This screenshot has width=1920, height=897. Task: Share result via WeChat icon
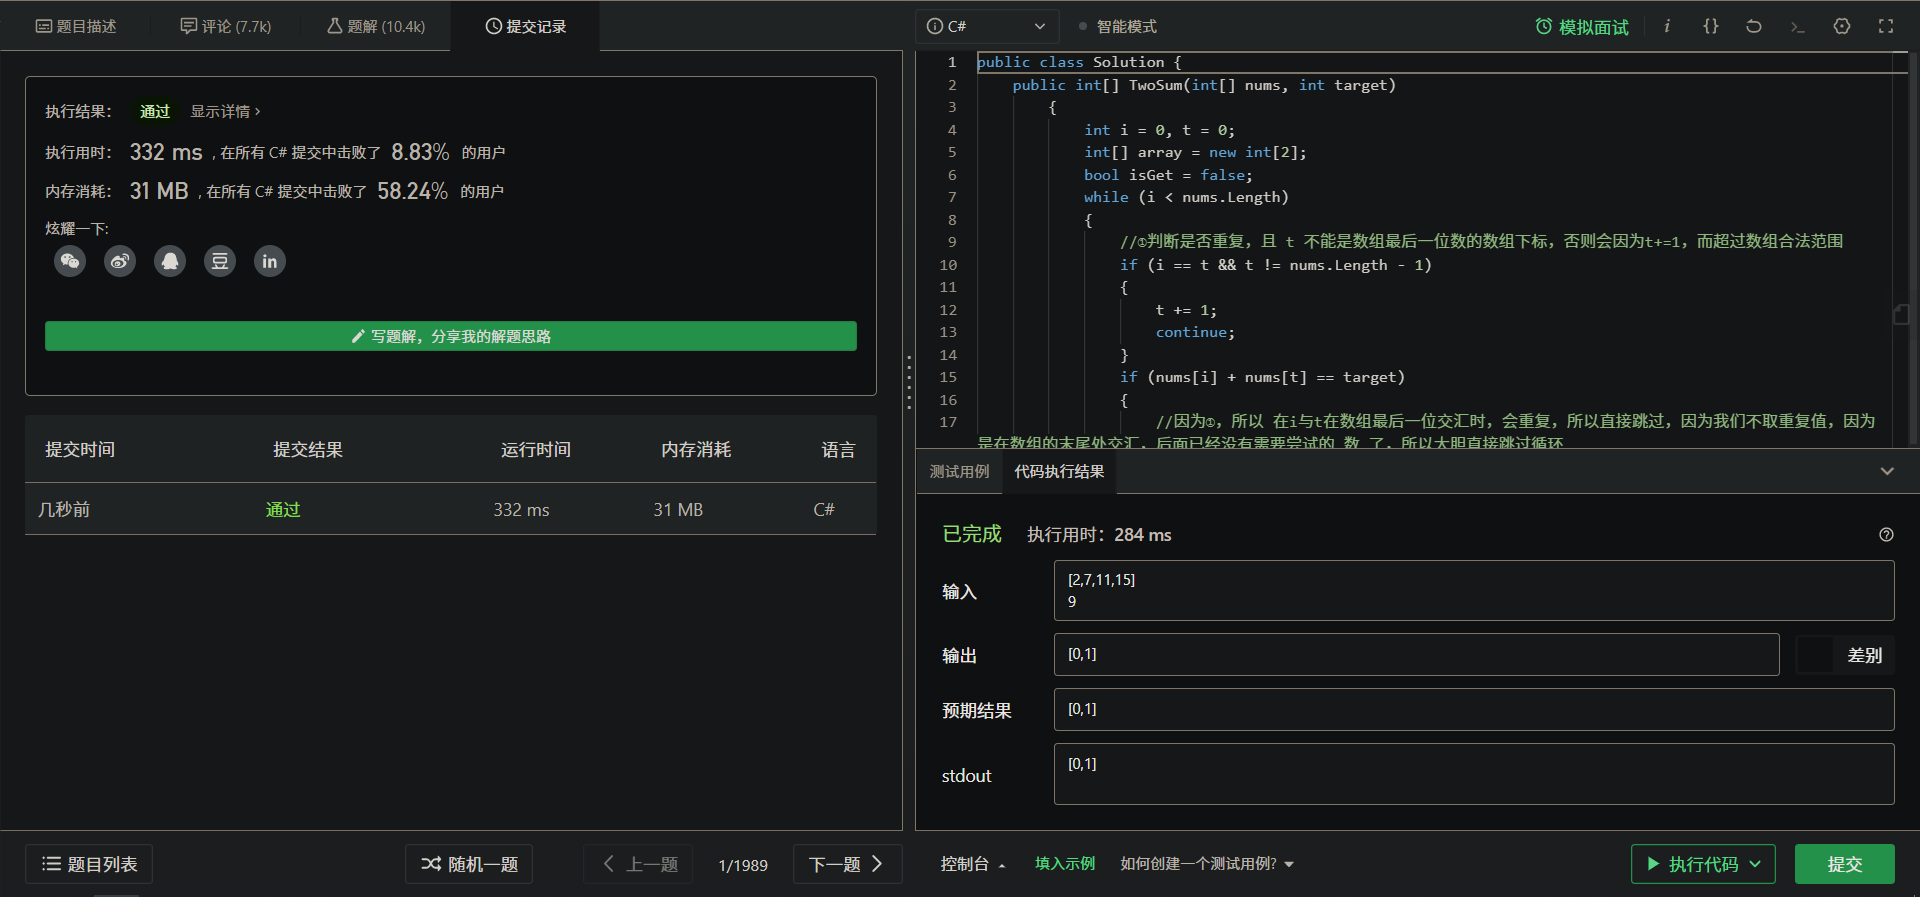pyautogui.click(x=70, y=261)
